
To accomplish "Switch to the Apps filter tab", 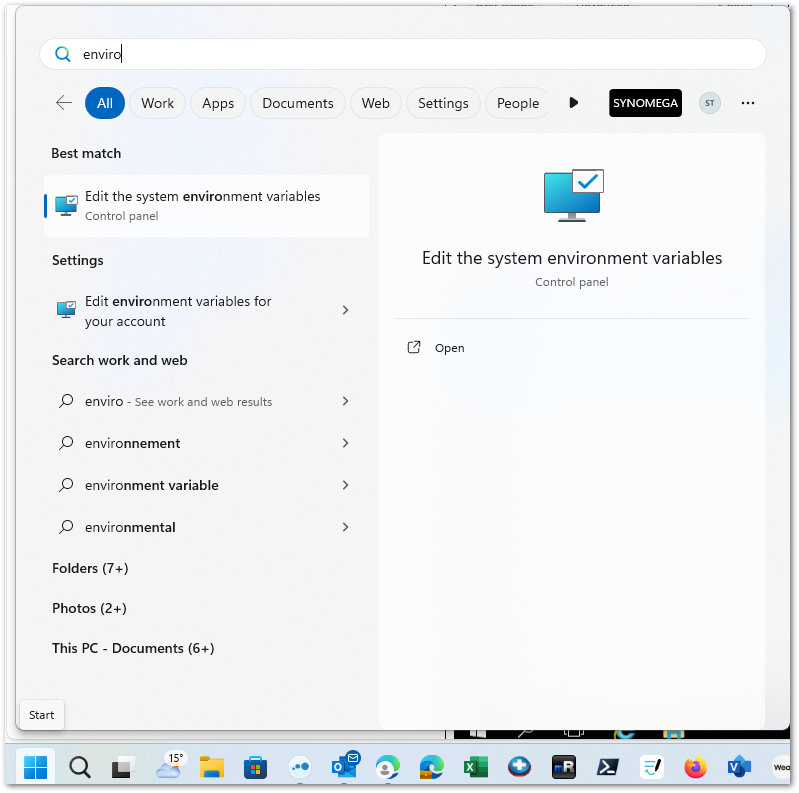I will click(x=218, y=103).
